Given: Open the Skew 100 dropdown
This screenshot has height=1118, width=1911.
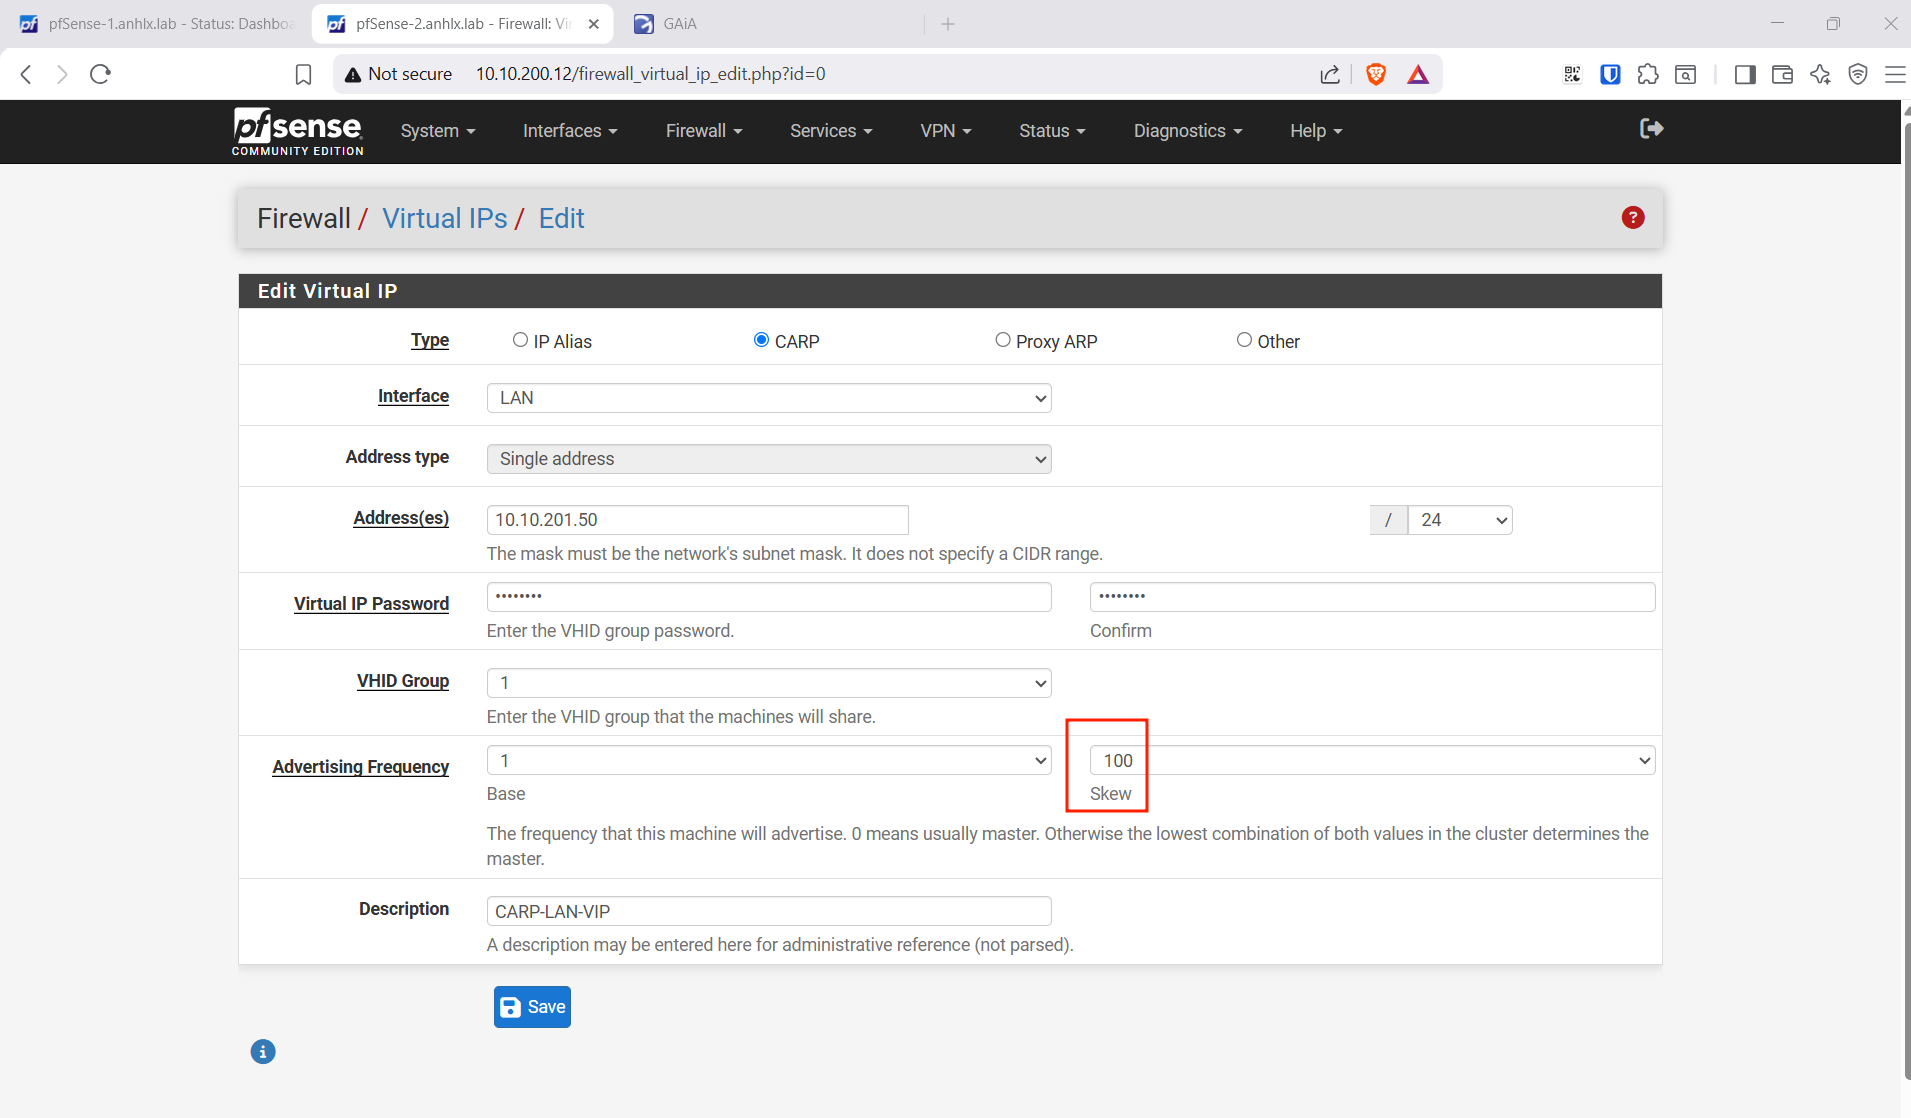Looking at the screenshot, I should coord(1373,761).
